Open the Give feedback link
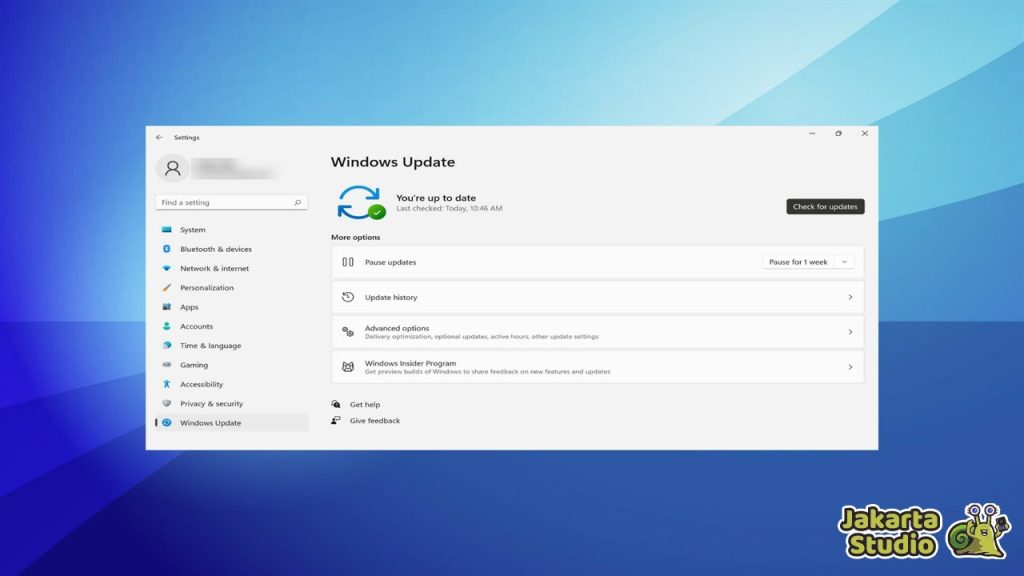 pos(375,421)
